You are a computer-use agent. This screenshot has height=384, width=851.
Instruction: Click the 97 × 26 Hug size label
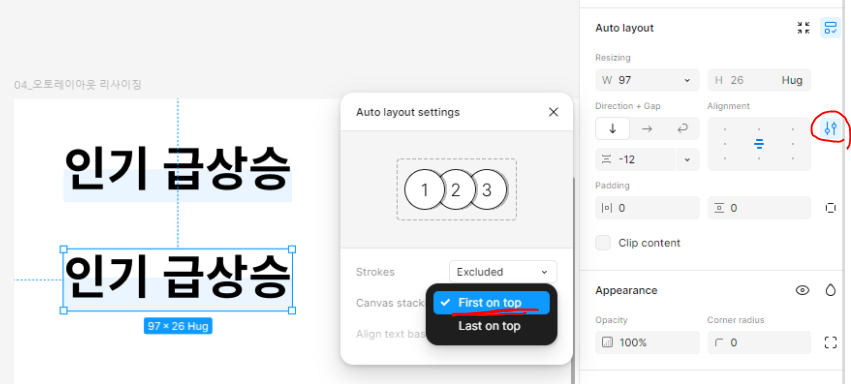pos(178,326)
